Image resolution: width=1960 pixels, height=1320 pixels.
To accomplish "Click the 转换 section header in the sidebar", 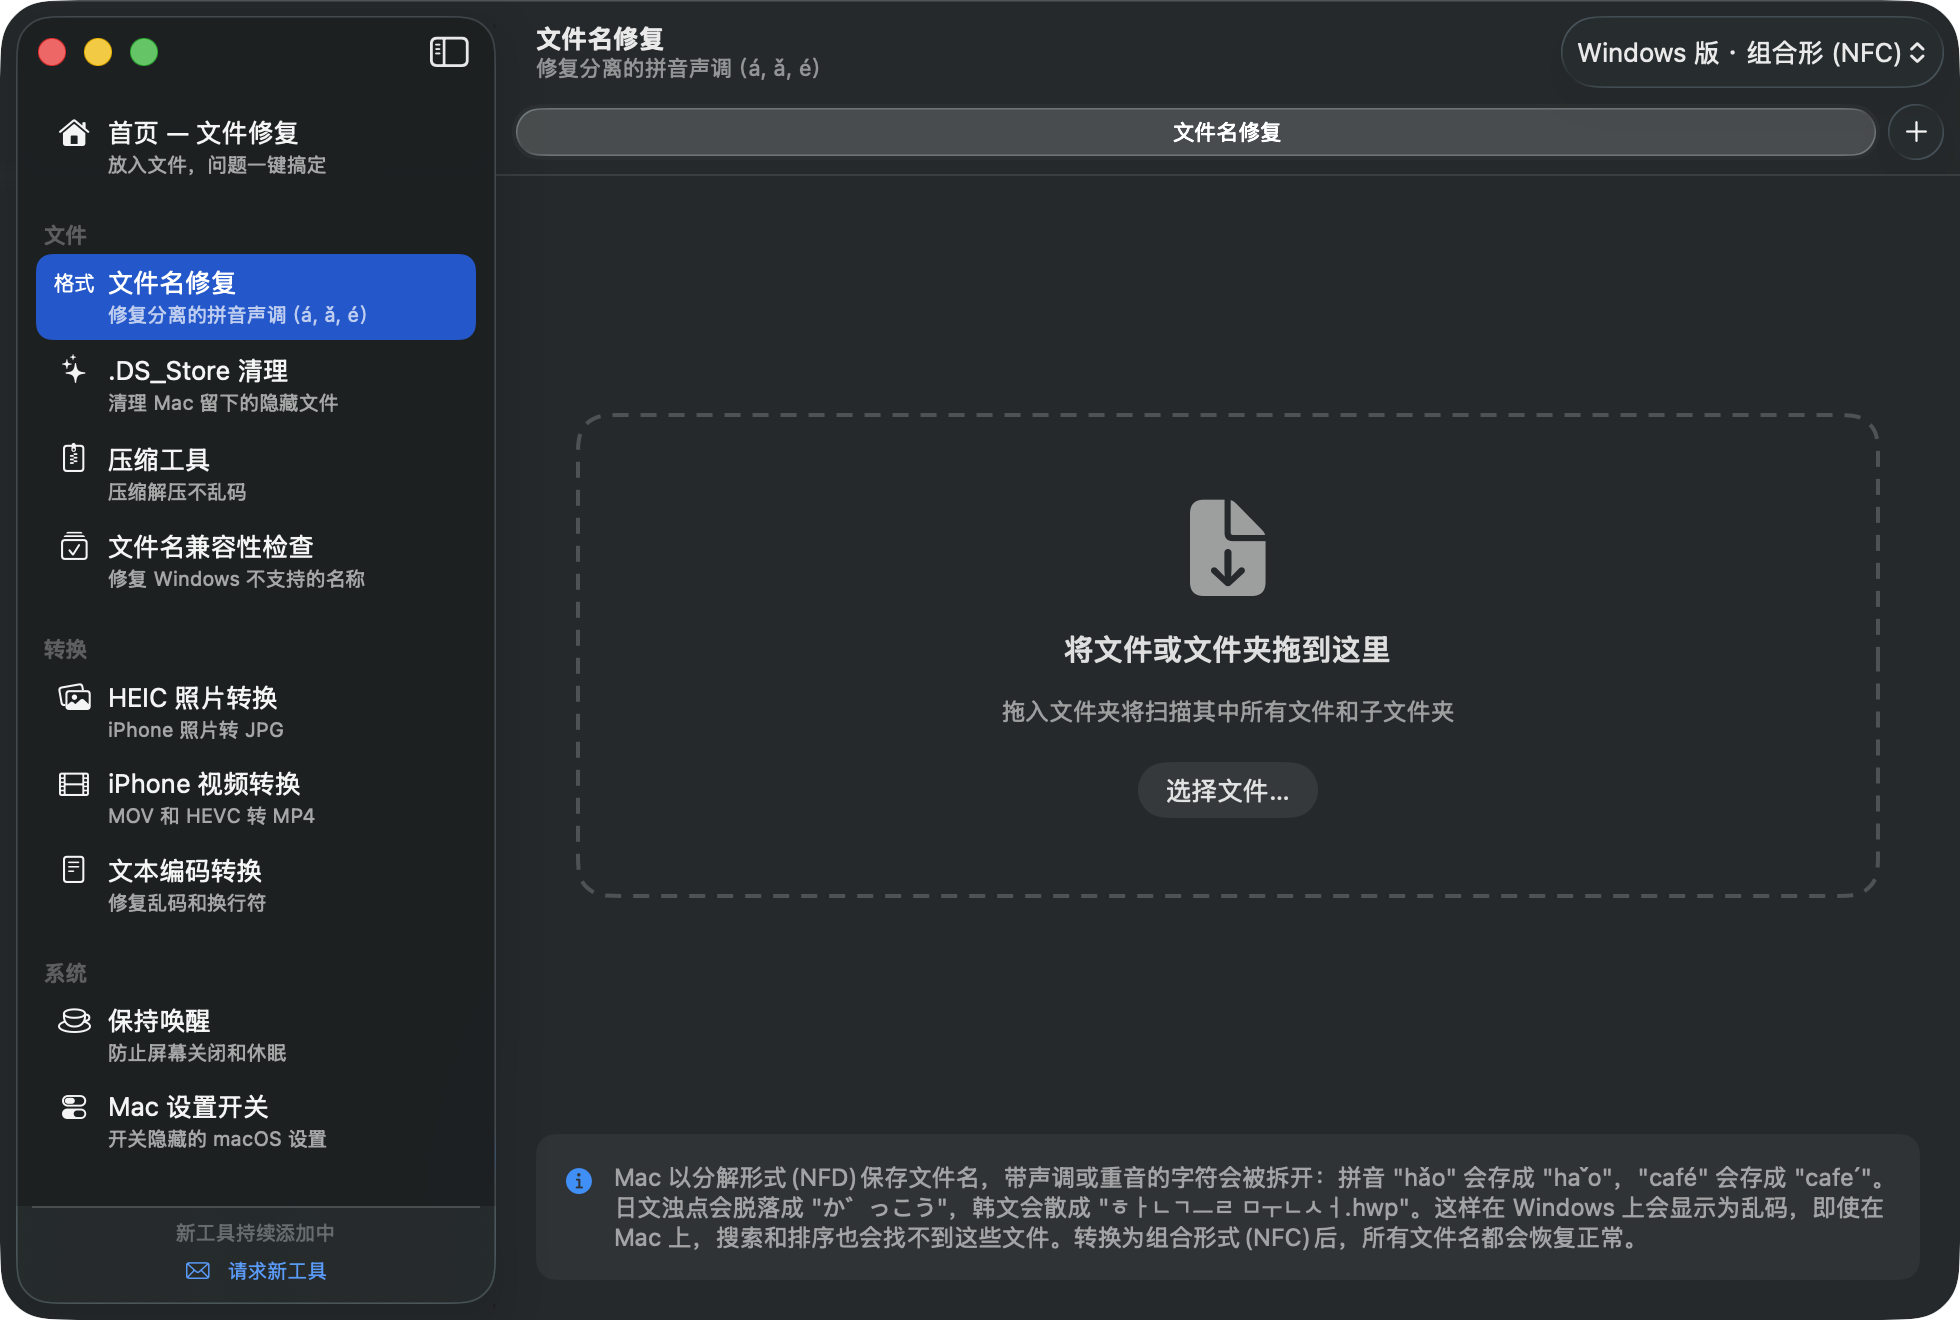I will pyautogui.click(x=65, y=649).
